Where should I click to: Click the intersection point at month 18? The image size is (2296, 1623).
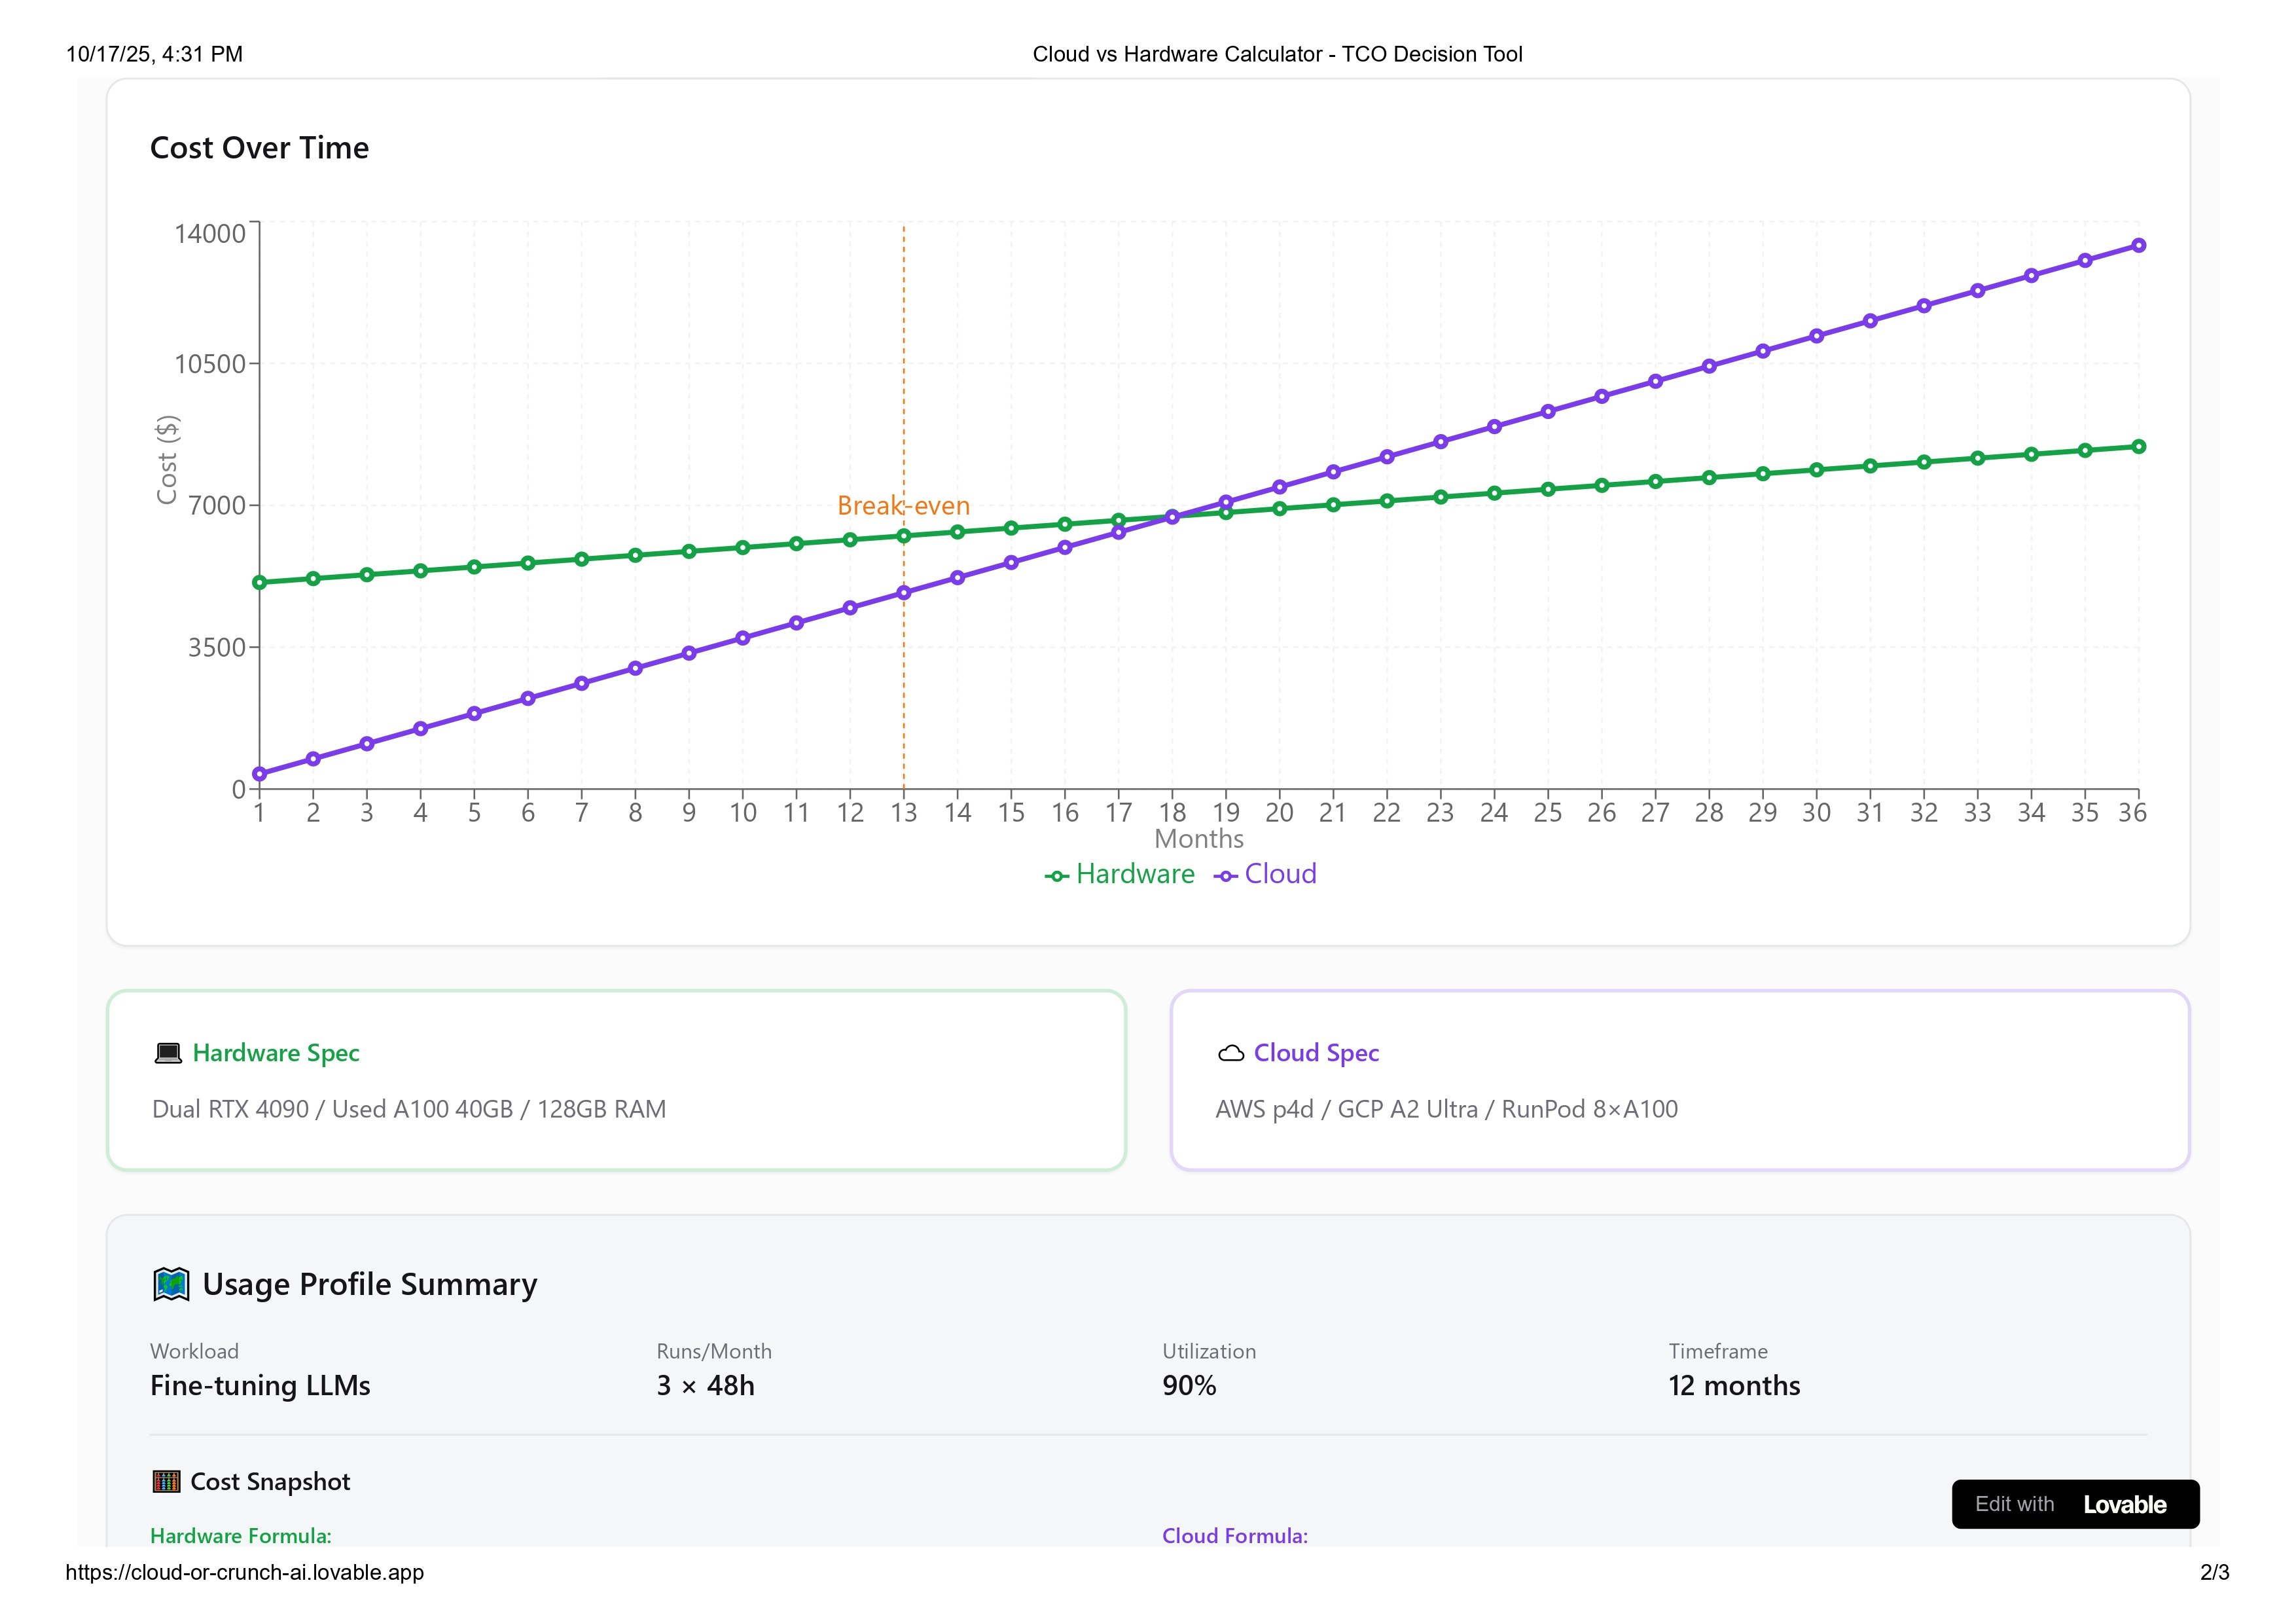pyautogui.click(x=1172, y=517)
